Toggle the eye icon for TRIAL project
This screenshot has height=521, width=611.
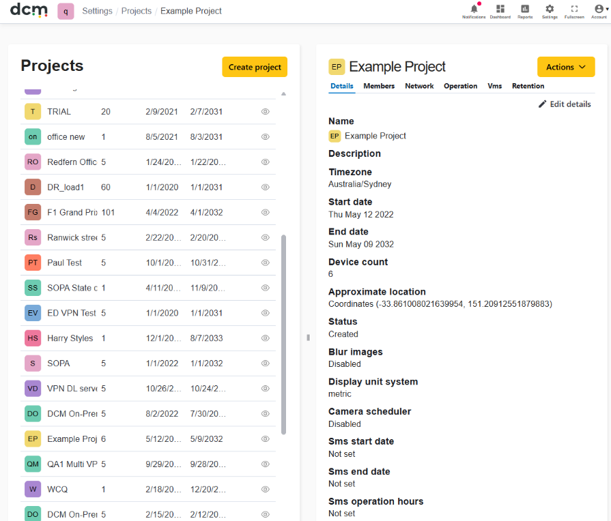point(265,111)
